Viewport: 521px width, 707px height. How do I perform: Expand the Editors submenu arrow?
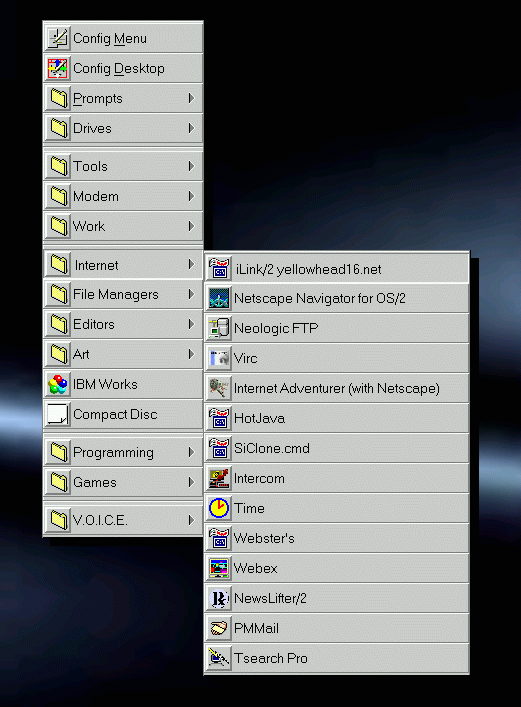(191, 324)
